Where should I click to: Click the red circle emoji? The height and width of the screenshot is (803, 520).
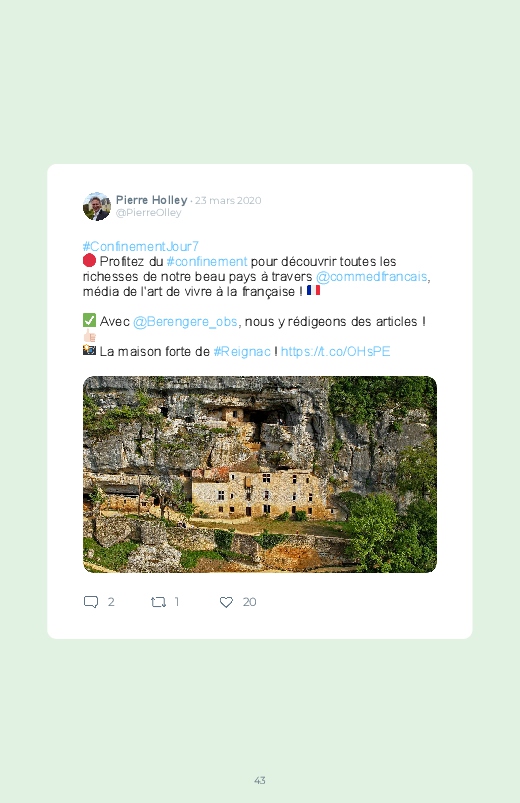[x=89, y=261]
